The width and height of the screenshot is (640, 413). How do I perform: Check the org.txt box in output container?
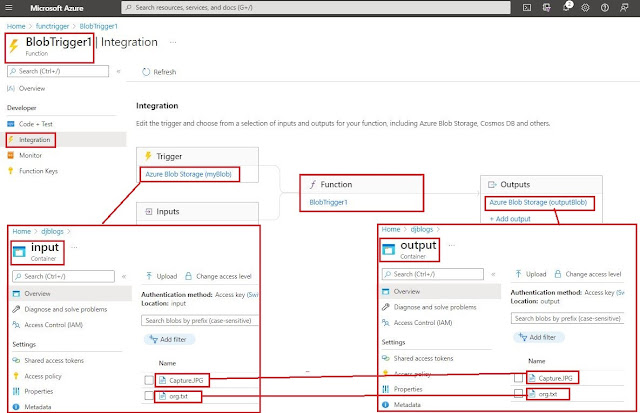[x=518, y=393]
